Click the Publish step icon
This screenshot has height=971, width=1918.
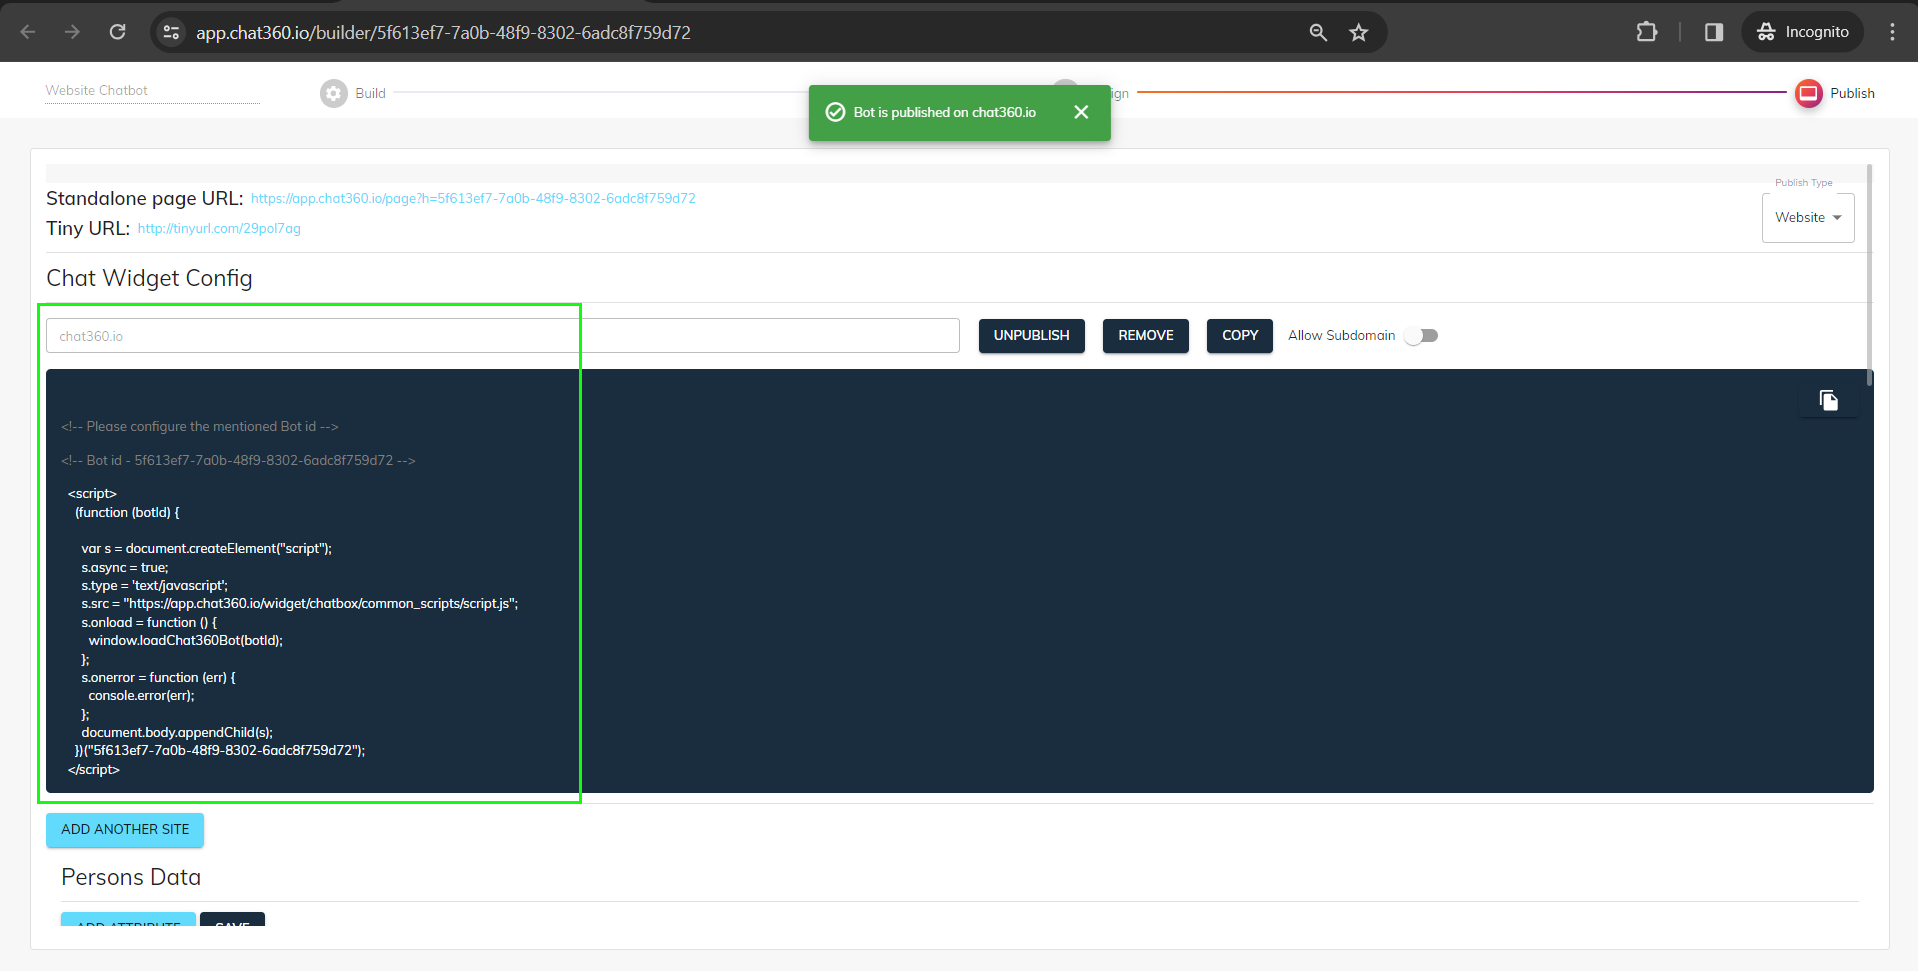click(x=1808, y=93)
